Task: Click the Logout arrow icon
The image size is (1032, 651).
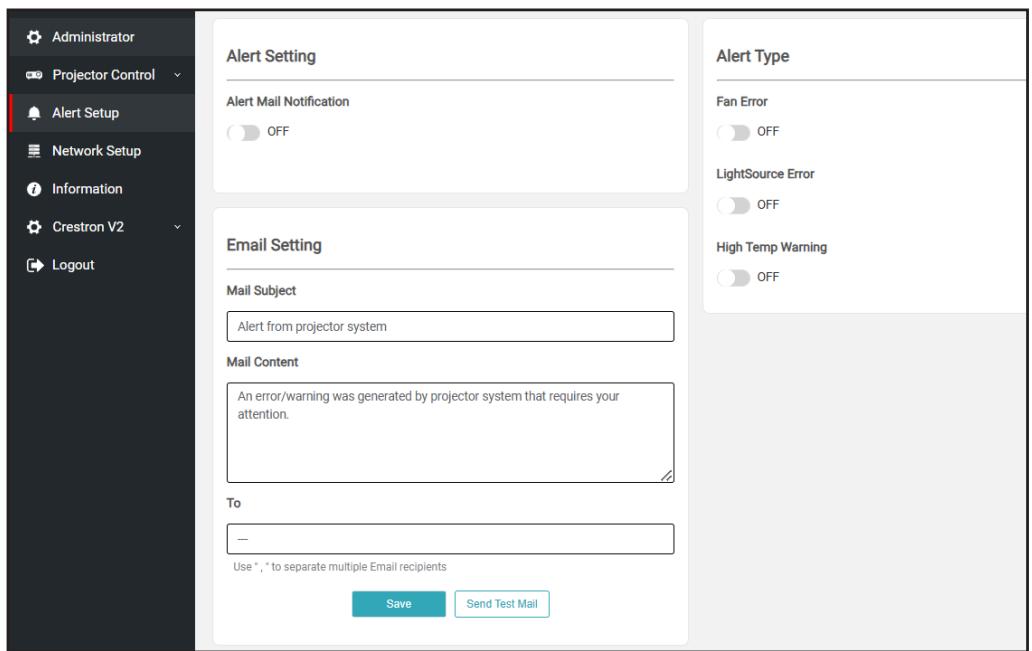Action: coord(34,265)
